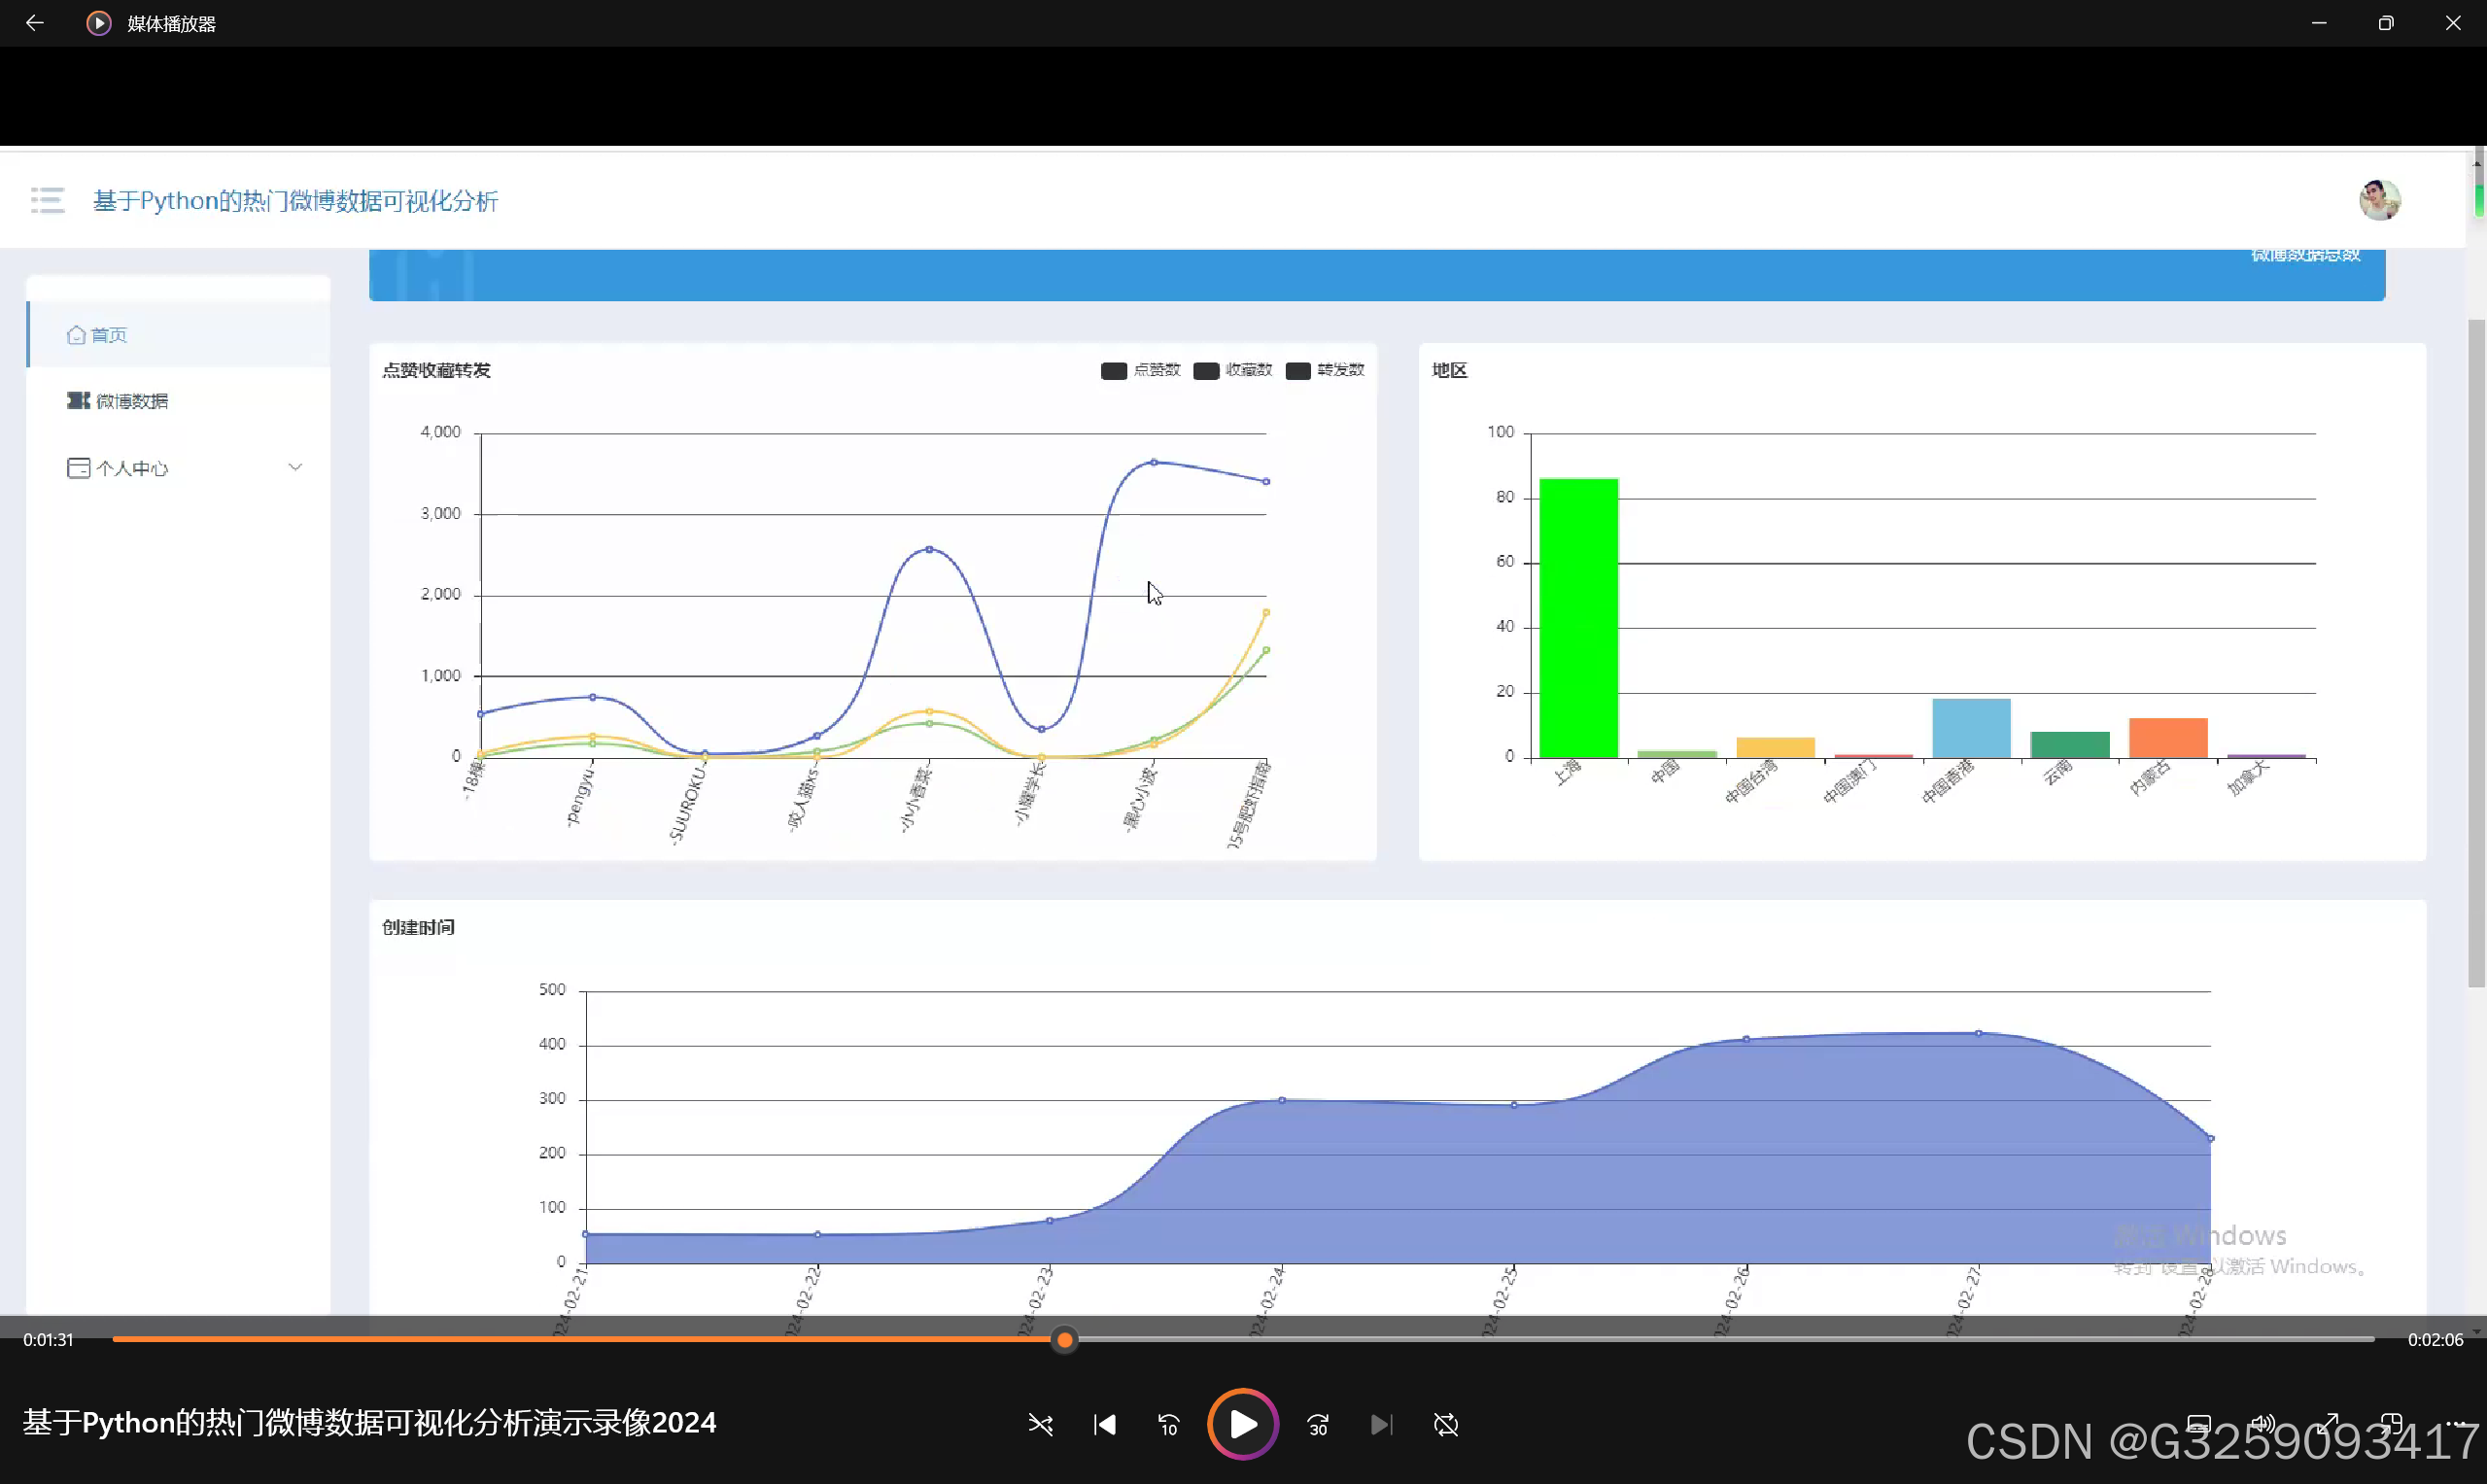The width and height of the screenshot is (2487, 1484).
Task: Toggle repeat mode in player
Action: [1446, 1424]
